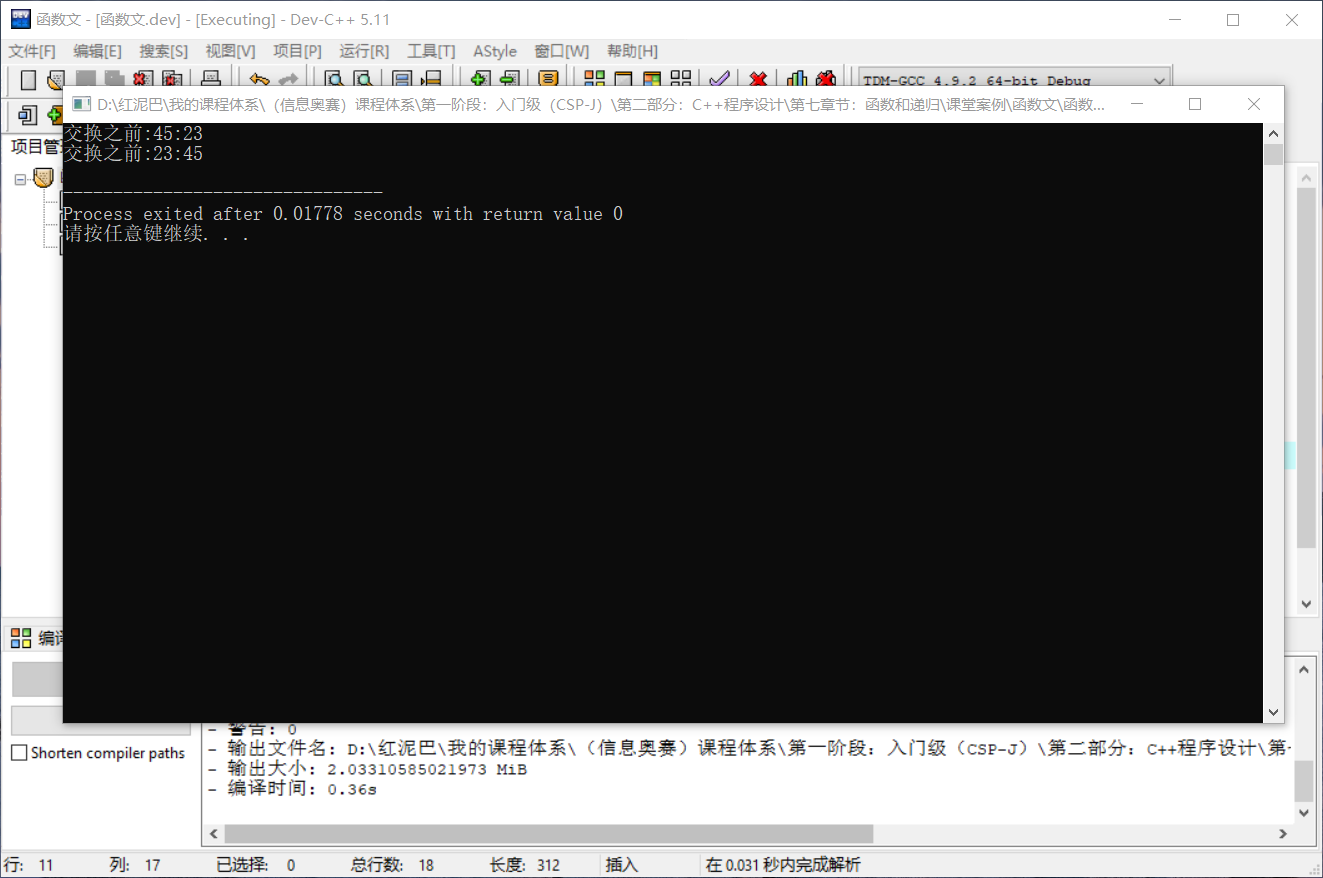Click the Debug checkmark icon

tap(719, 79)
